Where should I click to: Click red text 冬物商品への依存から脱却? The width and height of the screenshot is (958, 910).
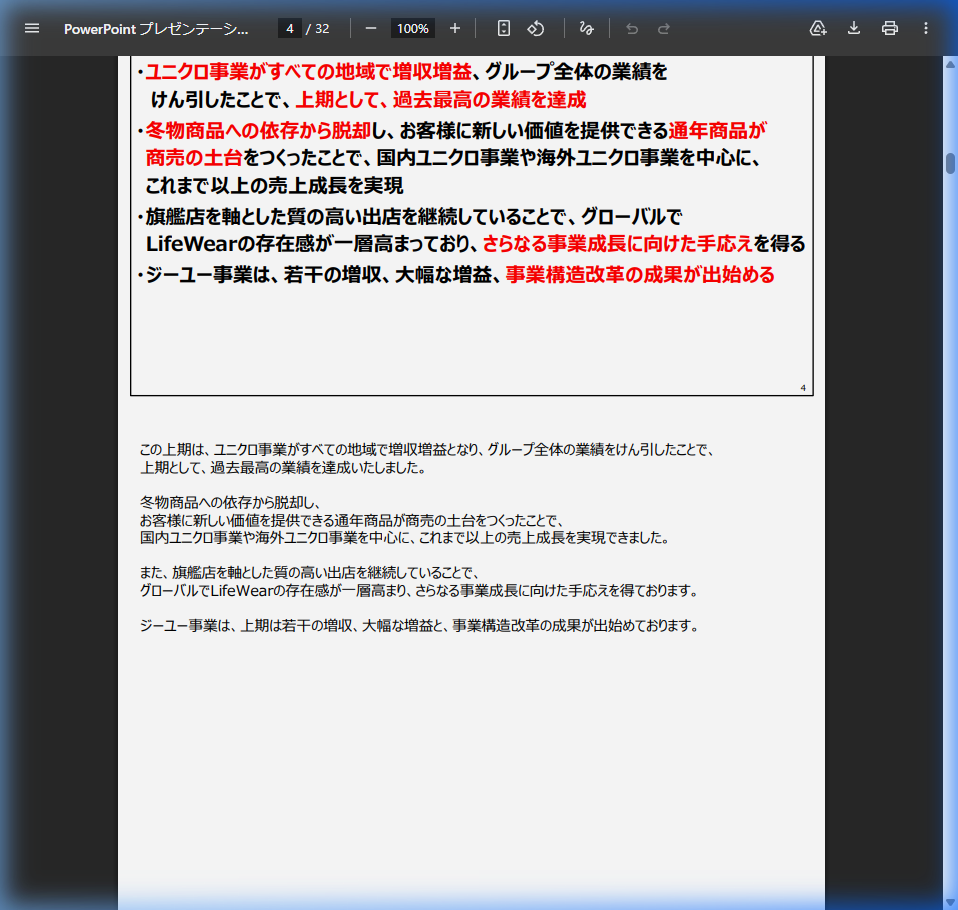point(258,130)
